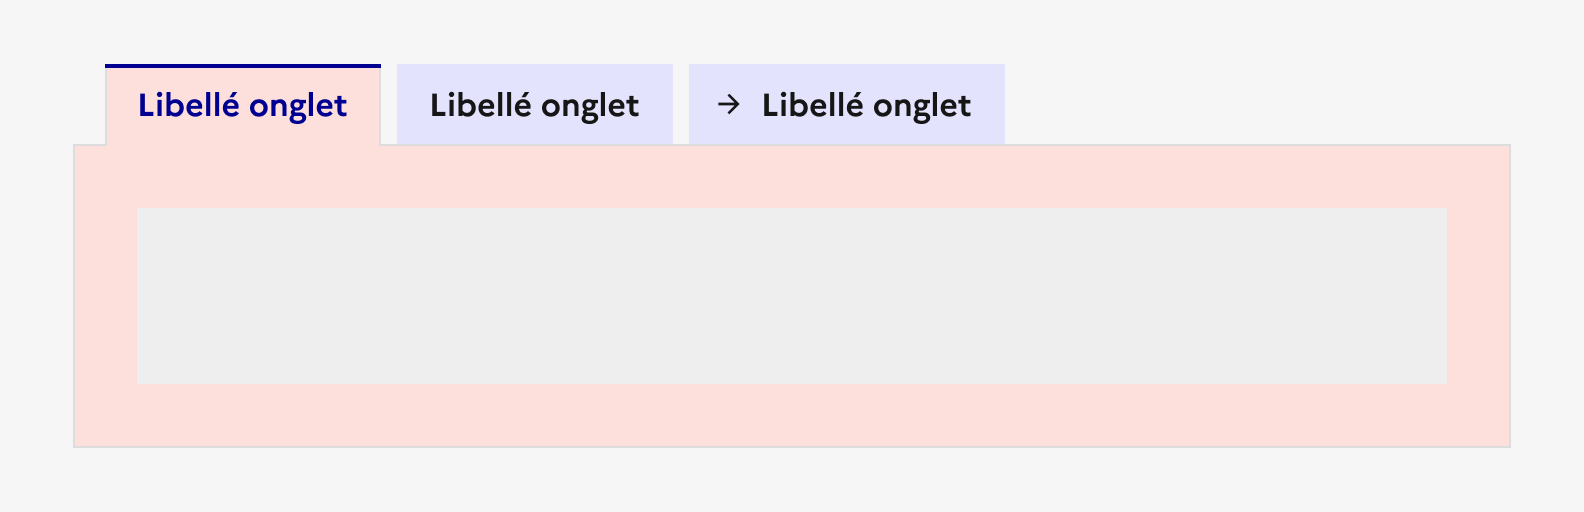
Task: Click the pink padding left of the gray box
Action: (105, 296)
